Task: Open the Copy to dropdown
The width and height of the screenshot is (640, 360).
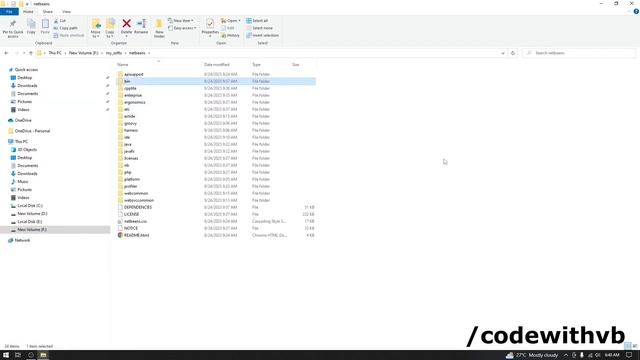Action: 110,28
